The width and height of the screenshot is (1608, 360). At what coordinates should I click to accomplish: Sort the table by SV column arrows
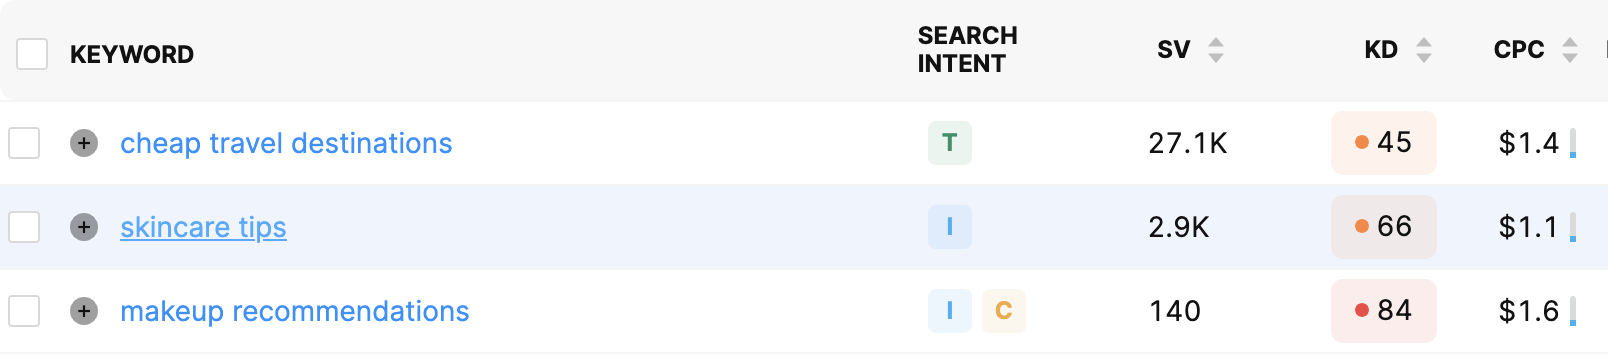(1216, 50)
